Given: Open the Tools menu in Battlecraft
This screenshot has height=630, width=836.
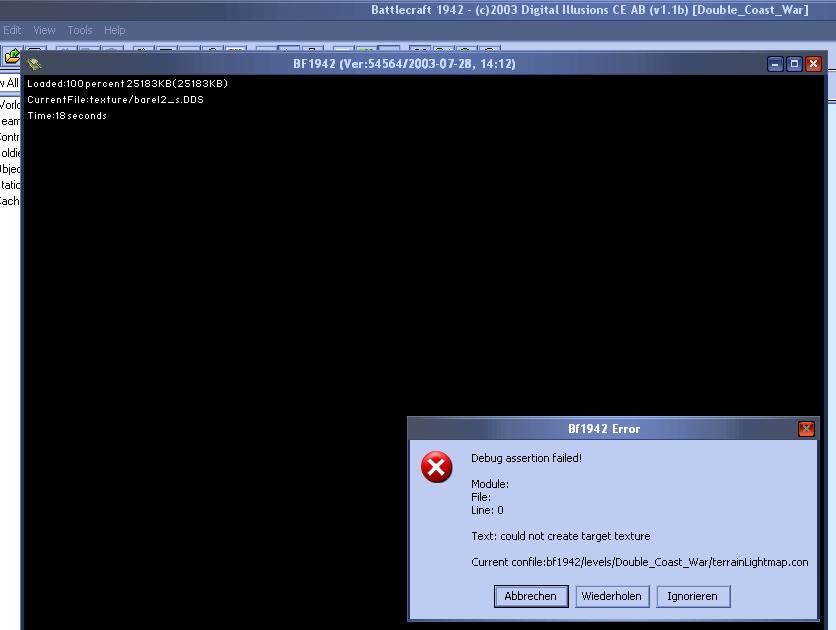Looking at the screenshot, I should [x=80, y=30].
